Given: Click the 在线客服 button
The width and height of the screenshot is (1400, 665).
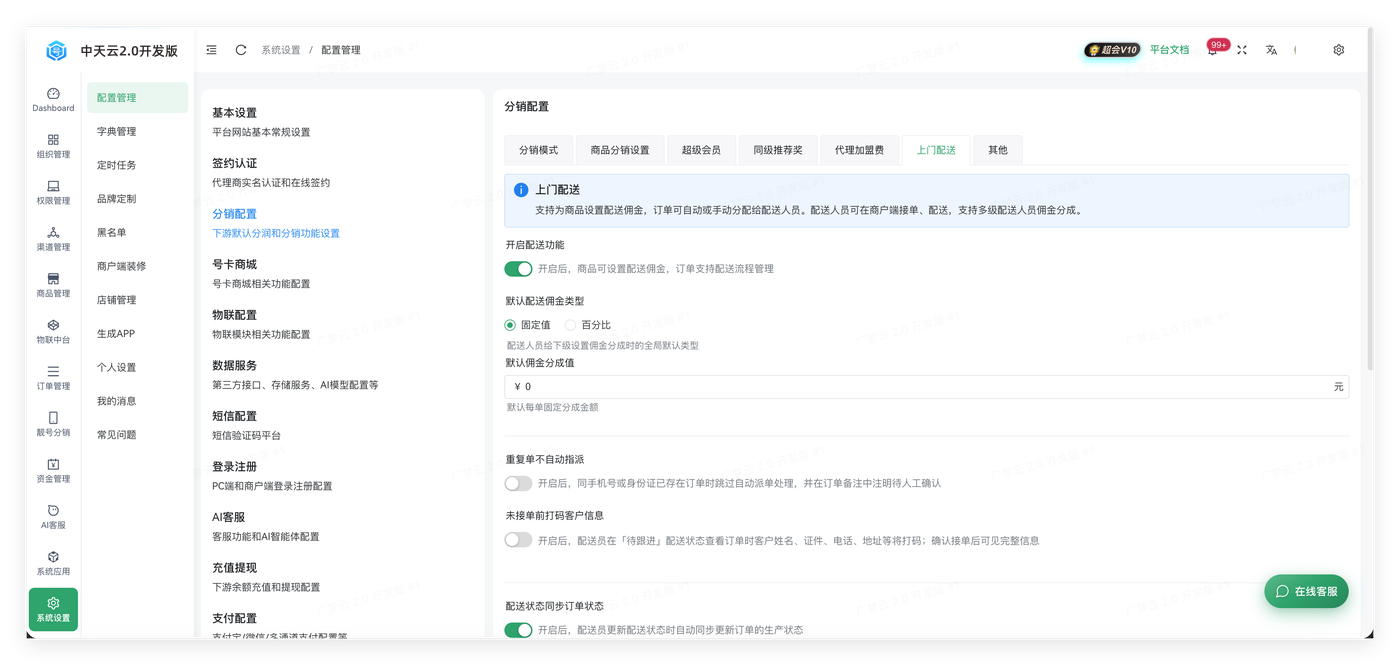Looking at the screenshot, I should 1306,591.
